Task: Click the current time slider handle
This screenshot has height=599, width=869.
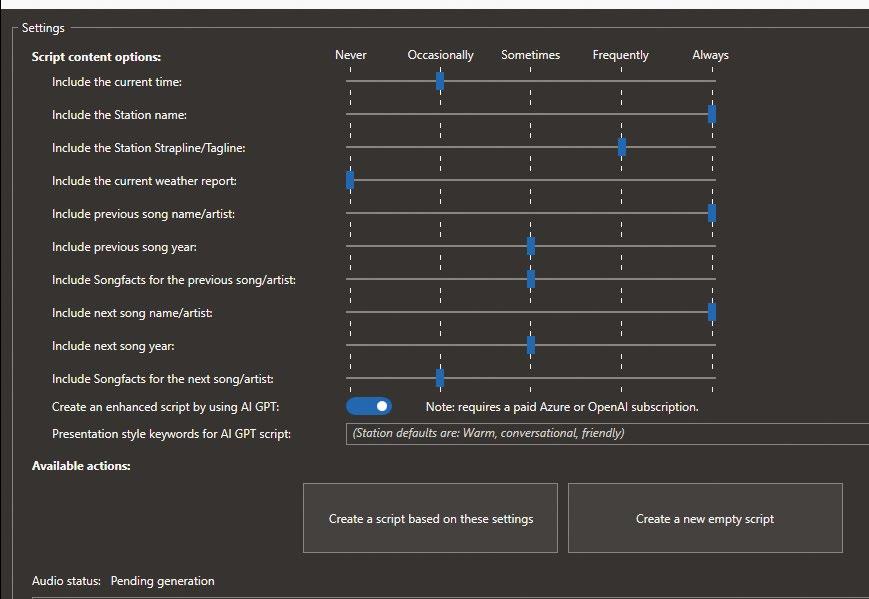Action: pos(440,81)
